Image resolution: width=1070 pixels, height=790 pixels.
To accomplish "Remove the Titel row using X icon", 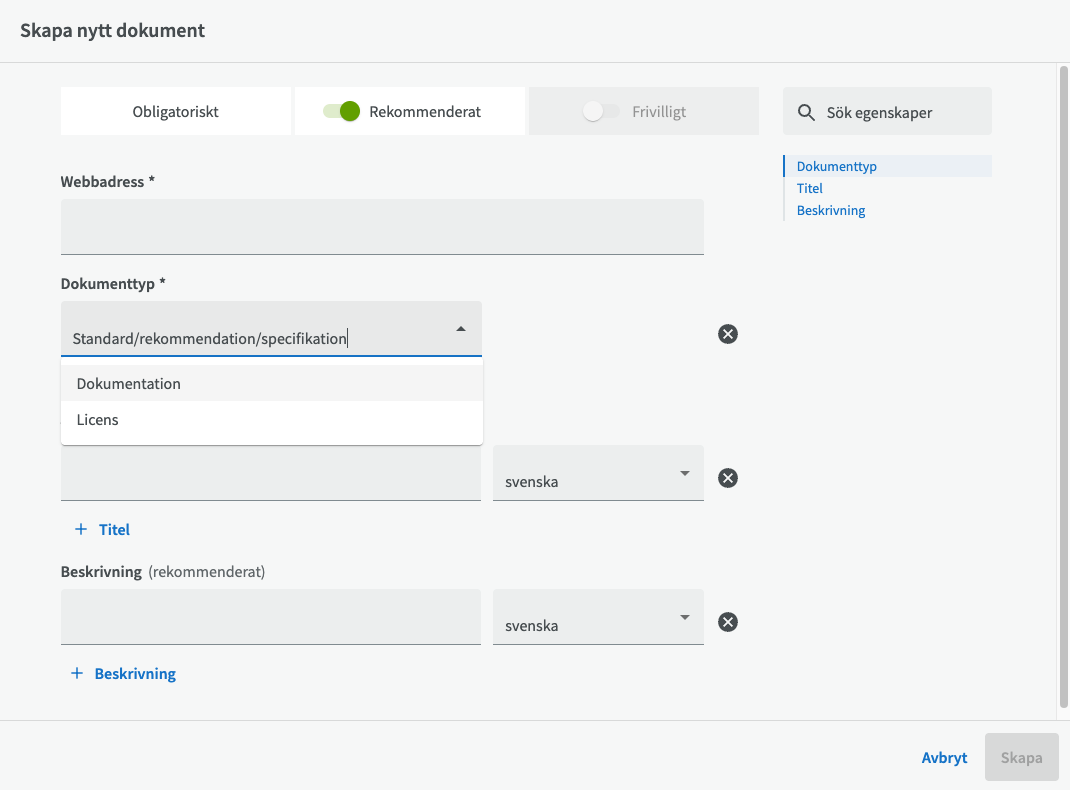I will click(728, 478).
